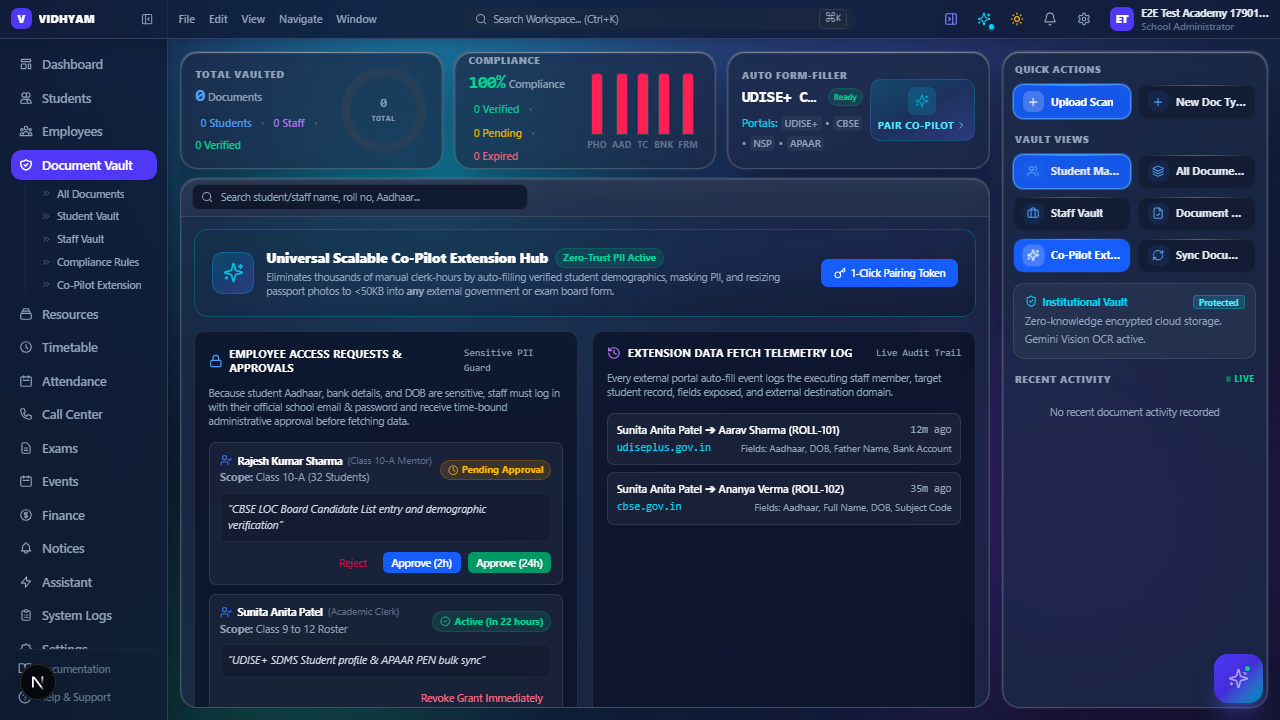Launch the Assistant page
This screenshot has height=720, width=1280.
click(84, 582)
